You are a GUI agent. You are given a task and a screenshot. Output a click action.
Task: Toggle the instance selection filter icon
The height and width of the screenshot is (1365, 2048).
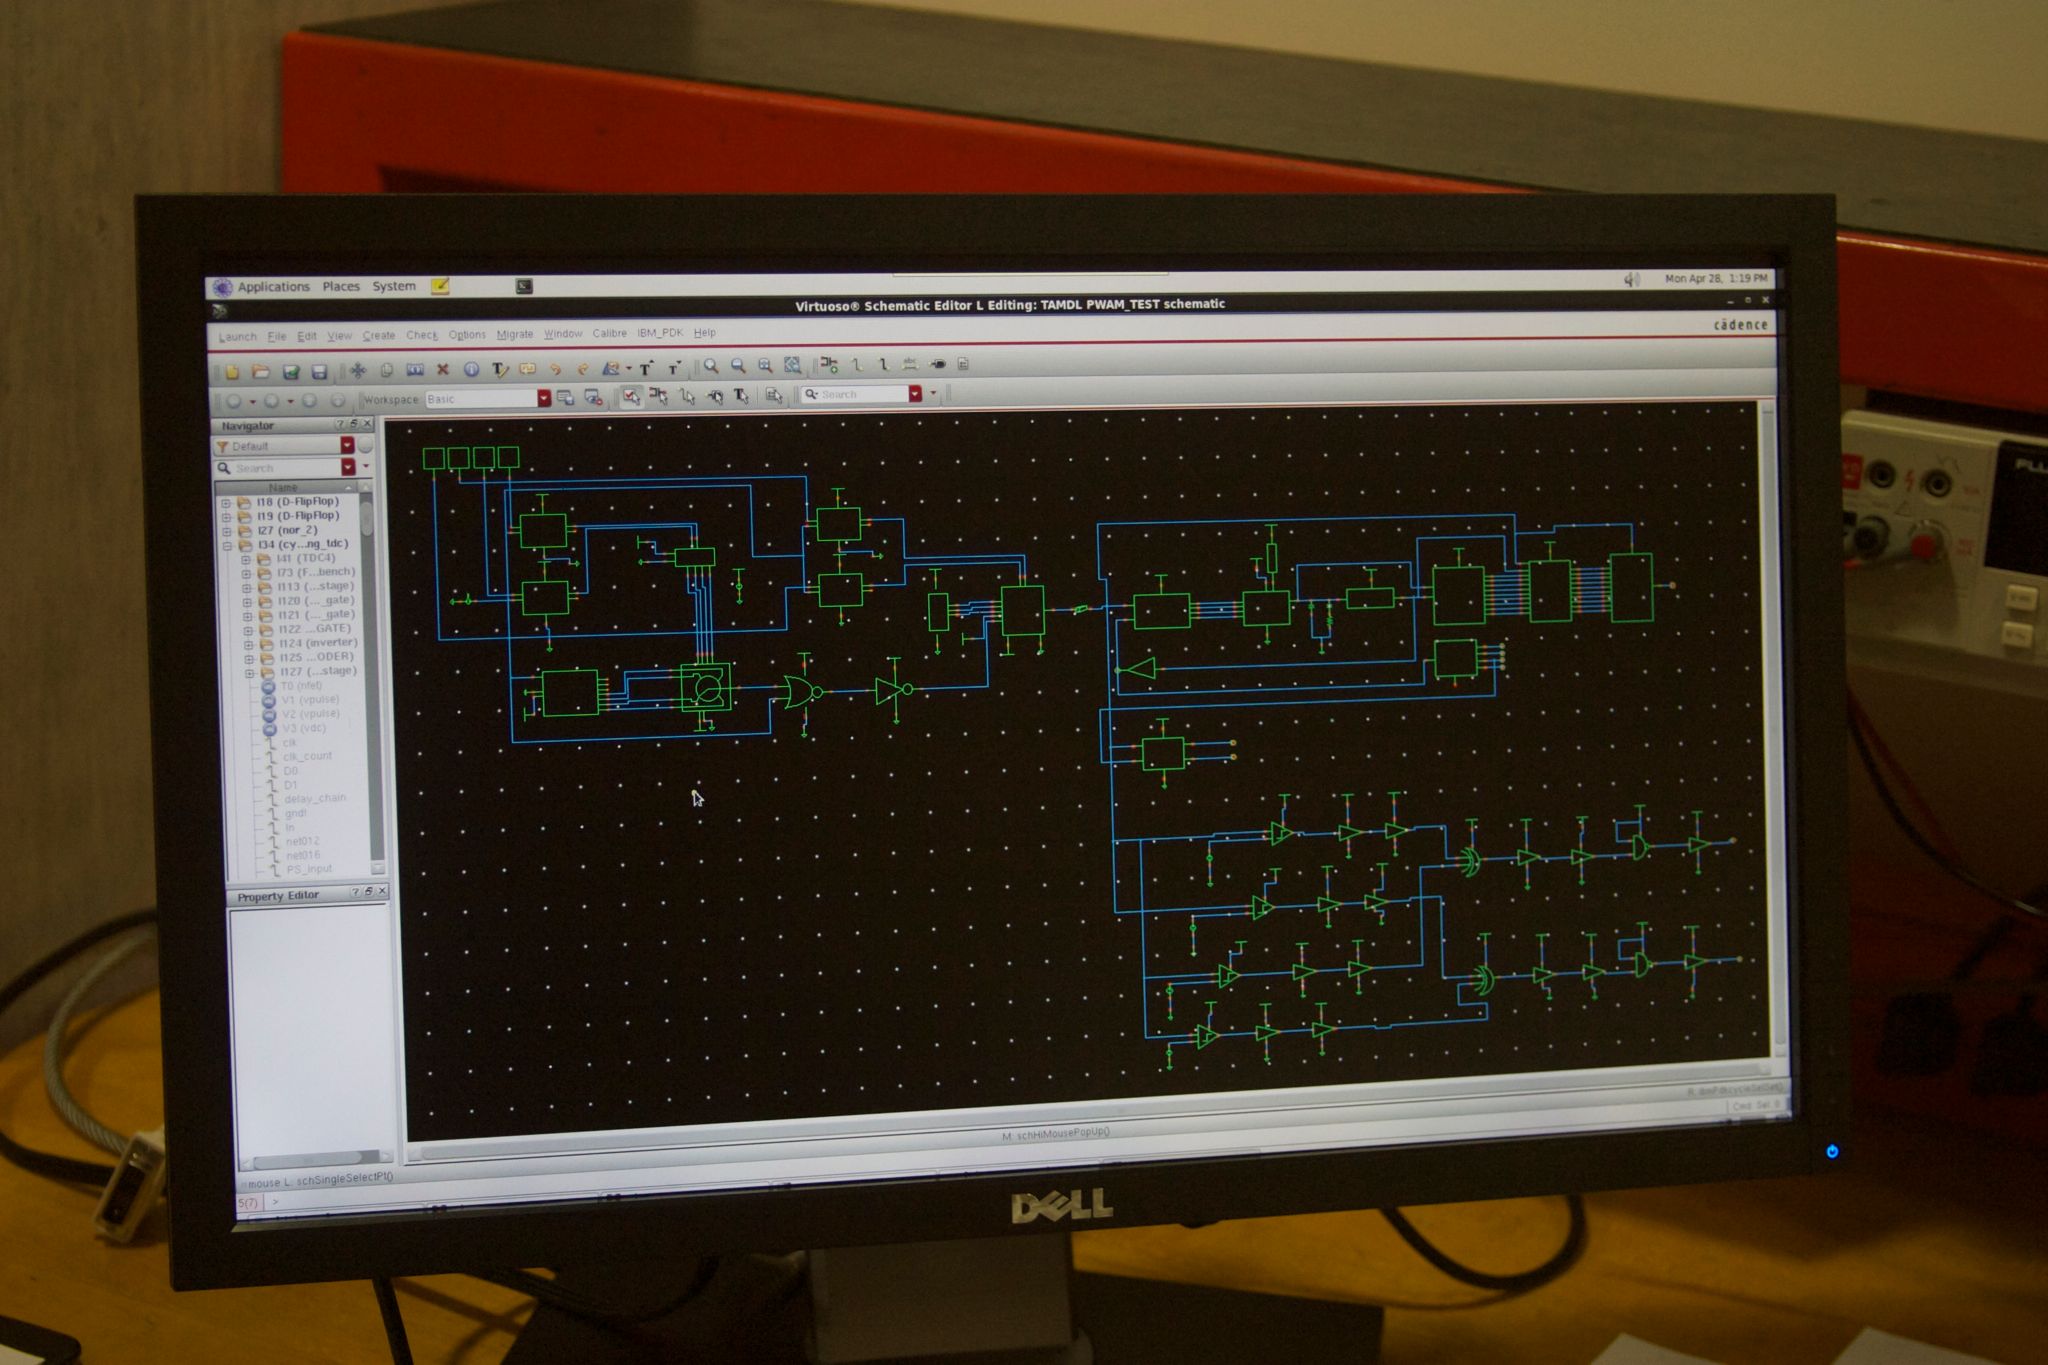[x=659, y=396]
